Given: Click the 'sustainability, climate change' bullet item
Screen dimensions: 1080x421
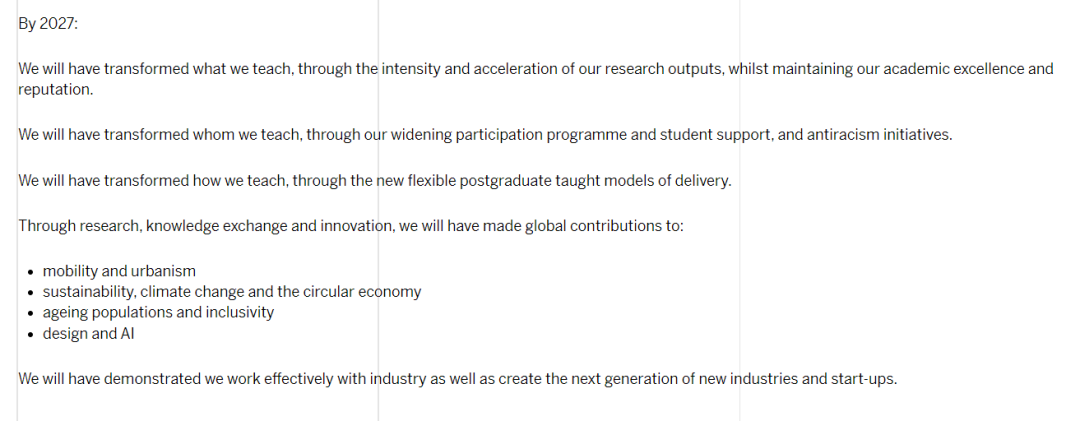Looking at the screenshot, I should click(231, 291).
